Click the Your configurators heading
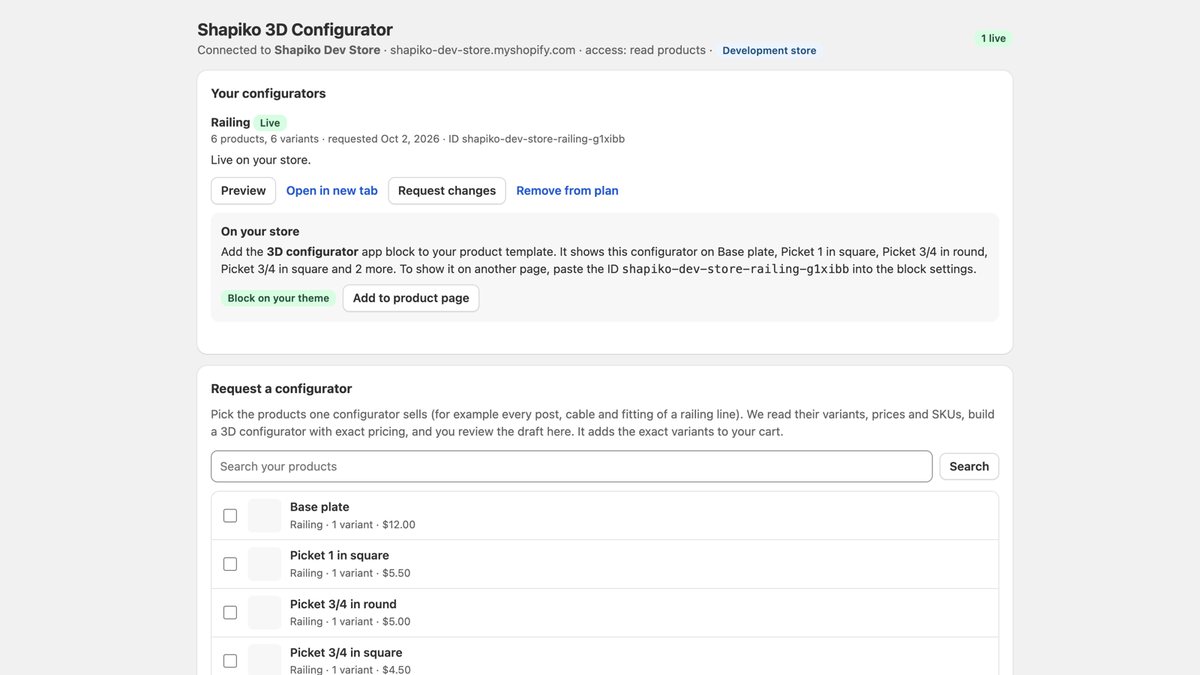Image resolution: width=1200 pixels, height=675 pixels. pos(268,93)
